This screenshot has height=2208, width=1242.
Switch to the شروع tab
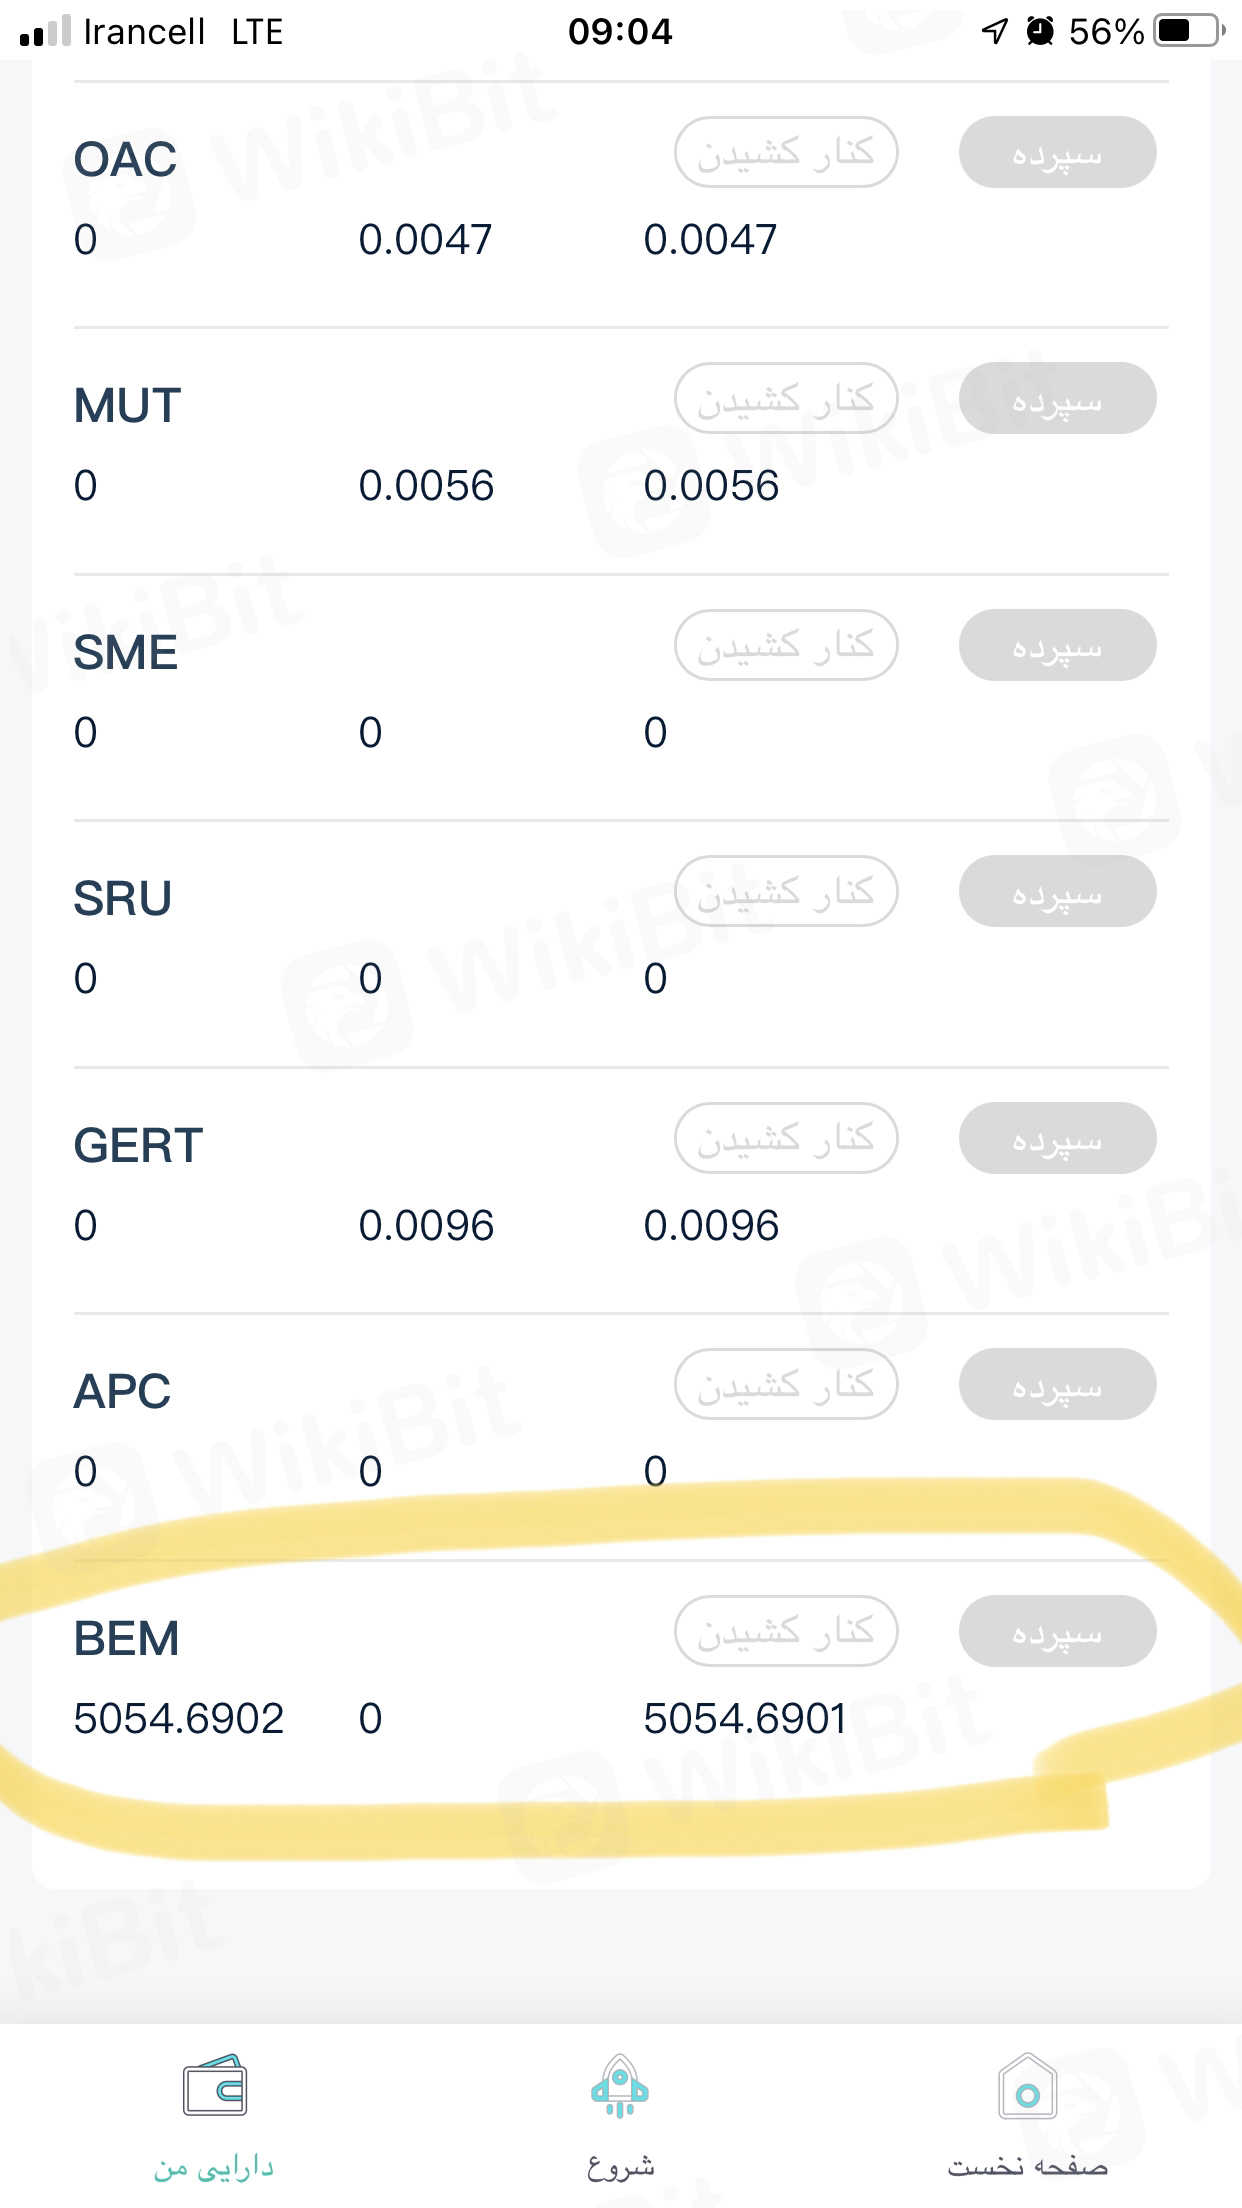tap(620, 2166)
